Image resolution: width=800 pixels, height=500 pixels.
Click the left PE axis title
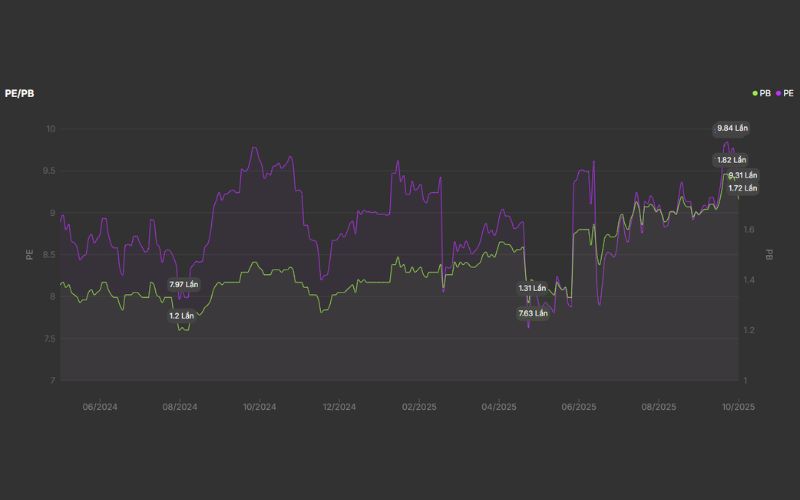pos(30,254)
